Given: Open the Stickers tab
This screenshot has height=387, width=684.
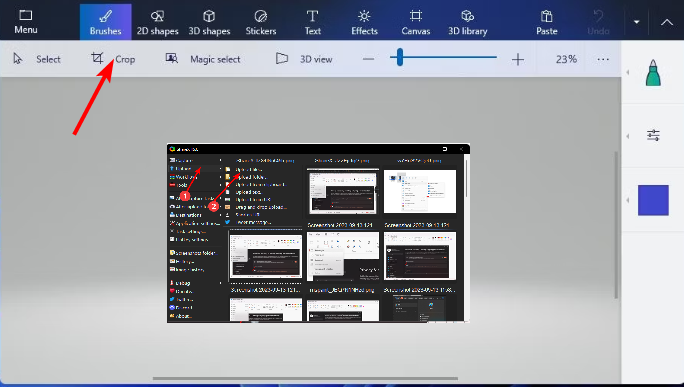Looking at the screenshot, I should point(261,22).
